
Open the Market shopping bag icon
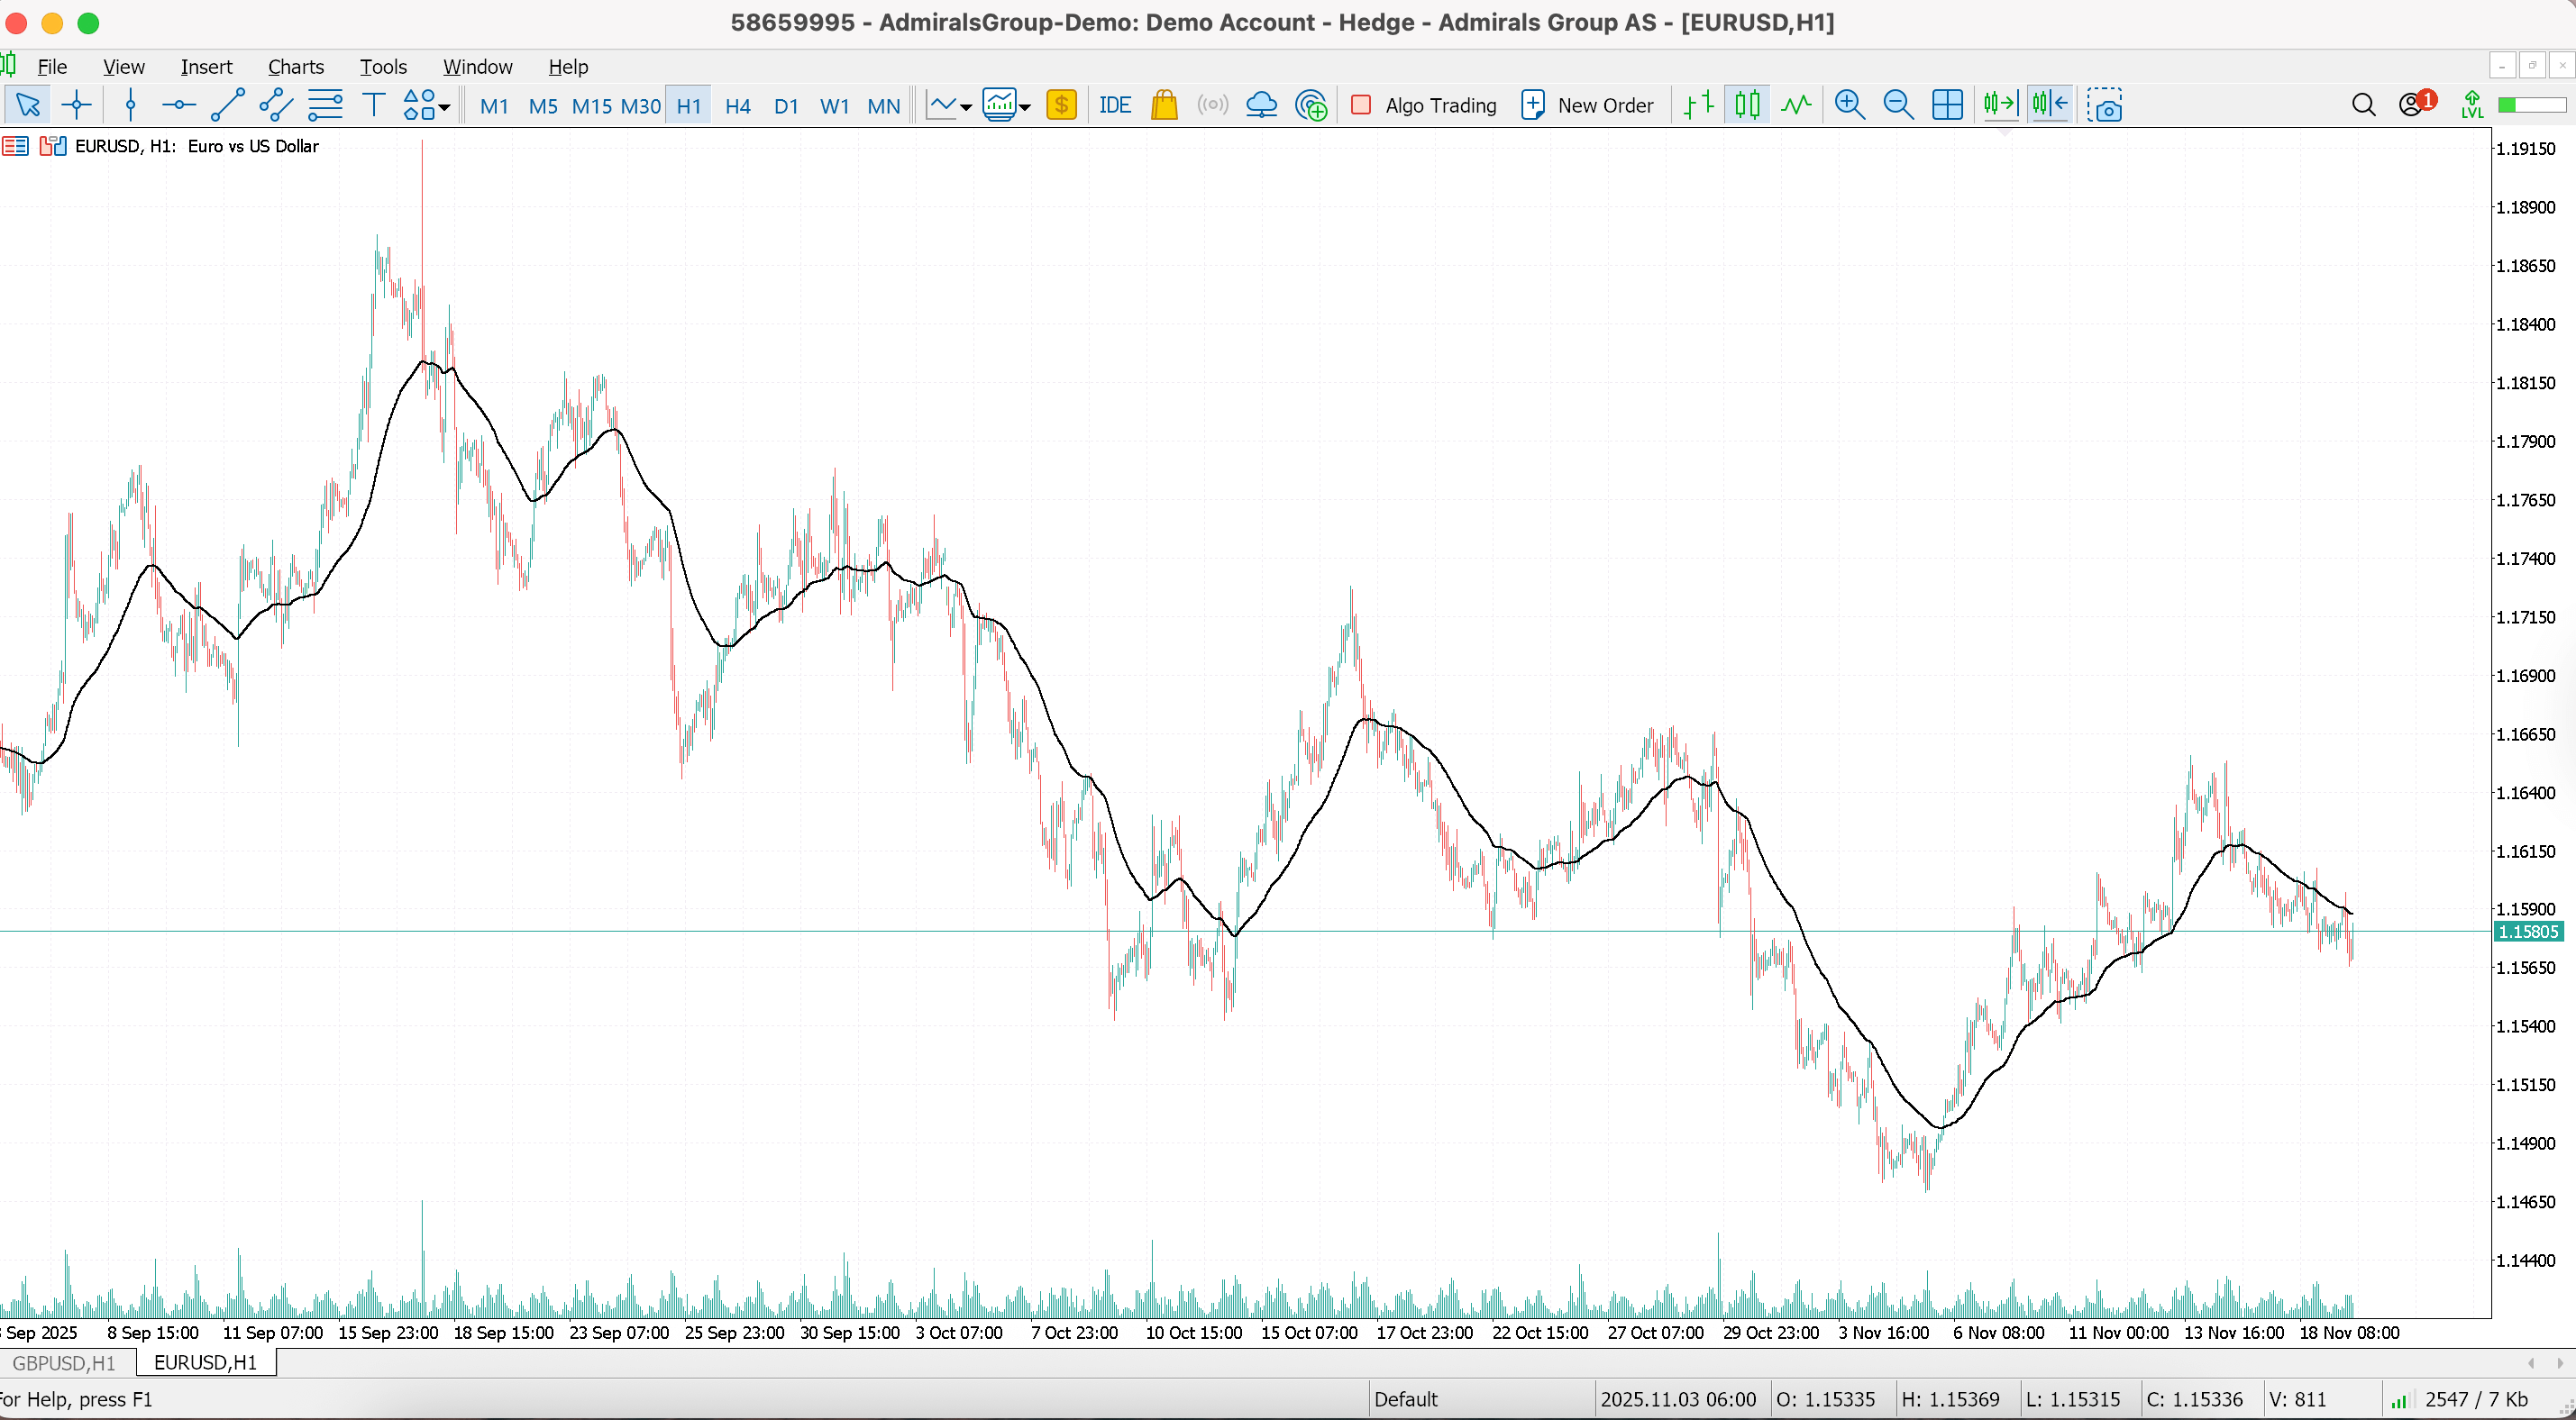click(x=1164, y=105)
